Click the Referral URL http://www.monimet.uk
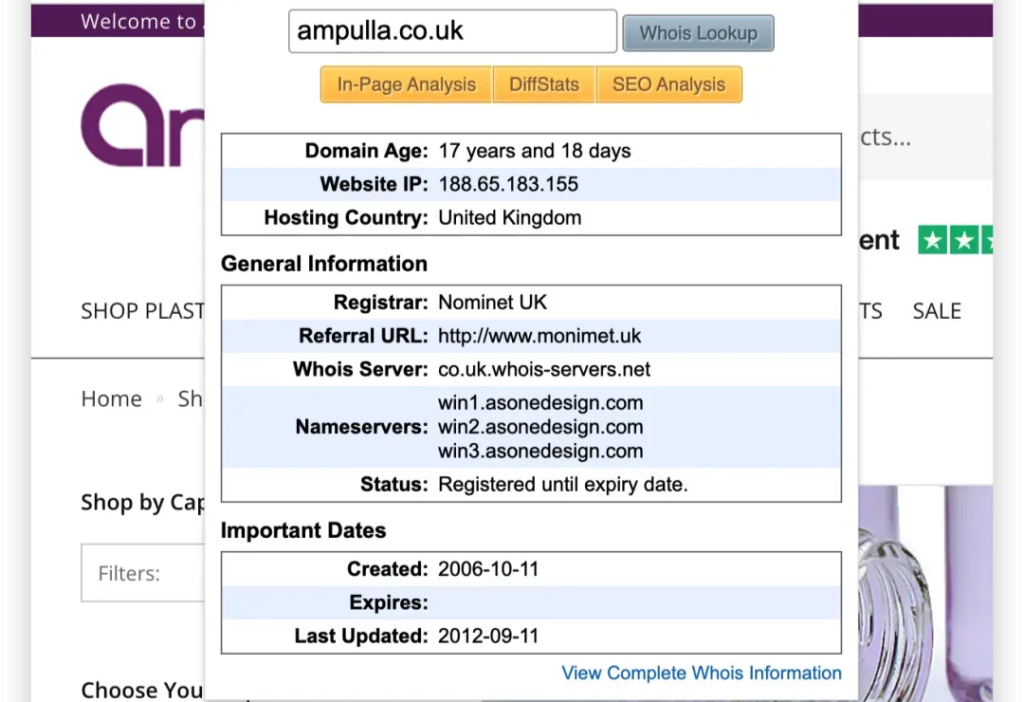This screenshot has height=702, width=1024. (539, 336)
